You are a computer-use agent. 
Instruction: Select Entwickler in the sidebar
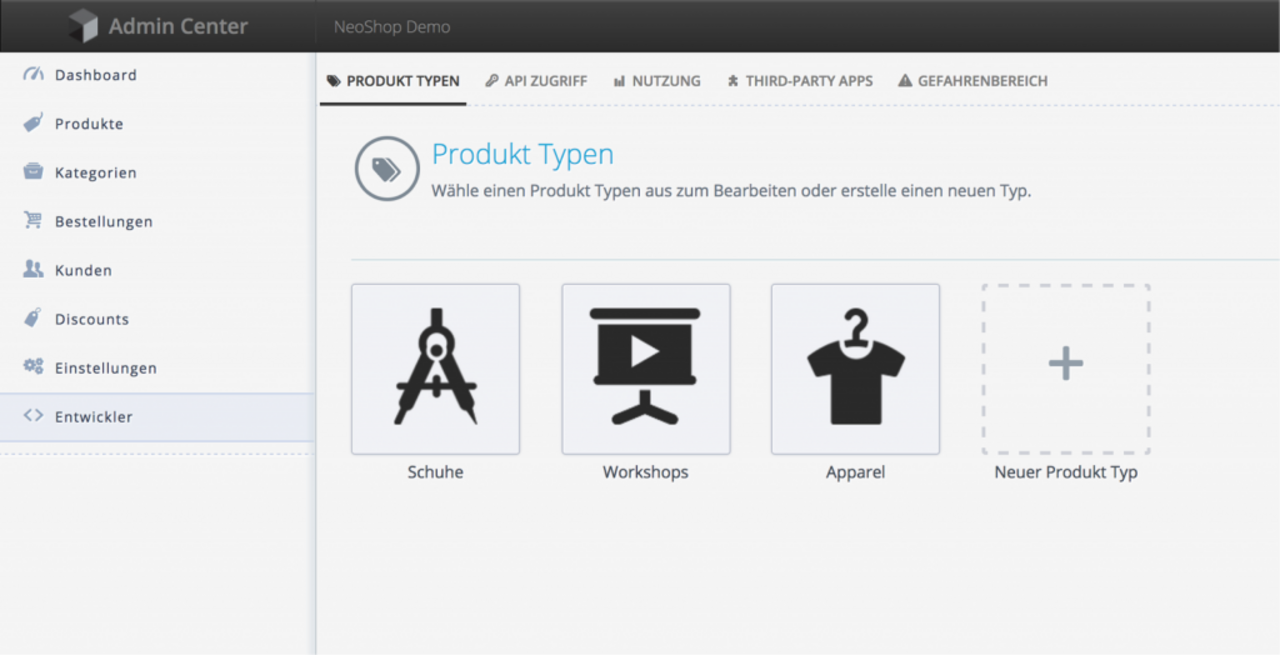[93, 417]
